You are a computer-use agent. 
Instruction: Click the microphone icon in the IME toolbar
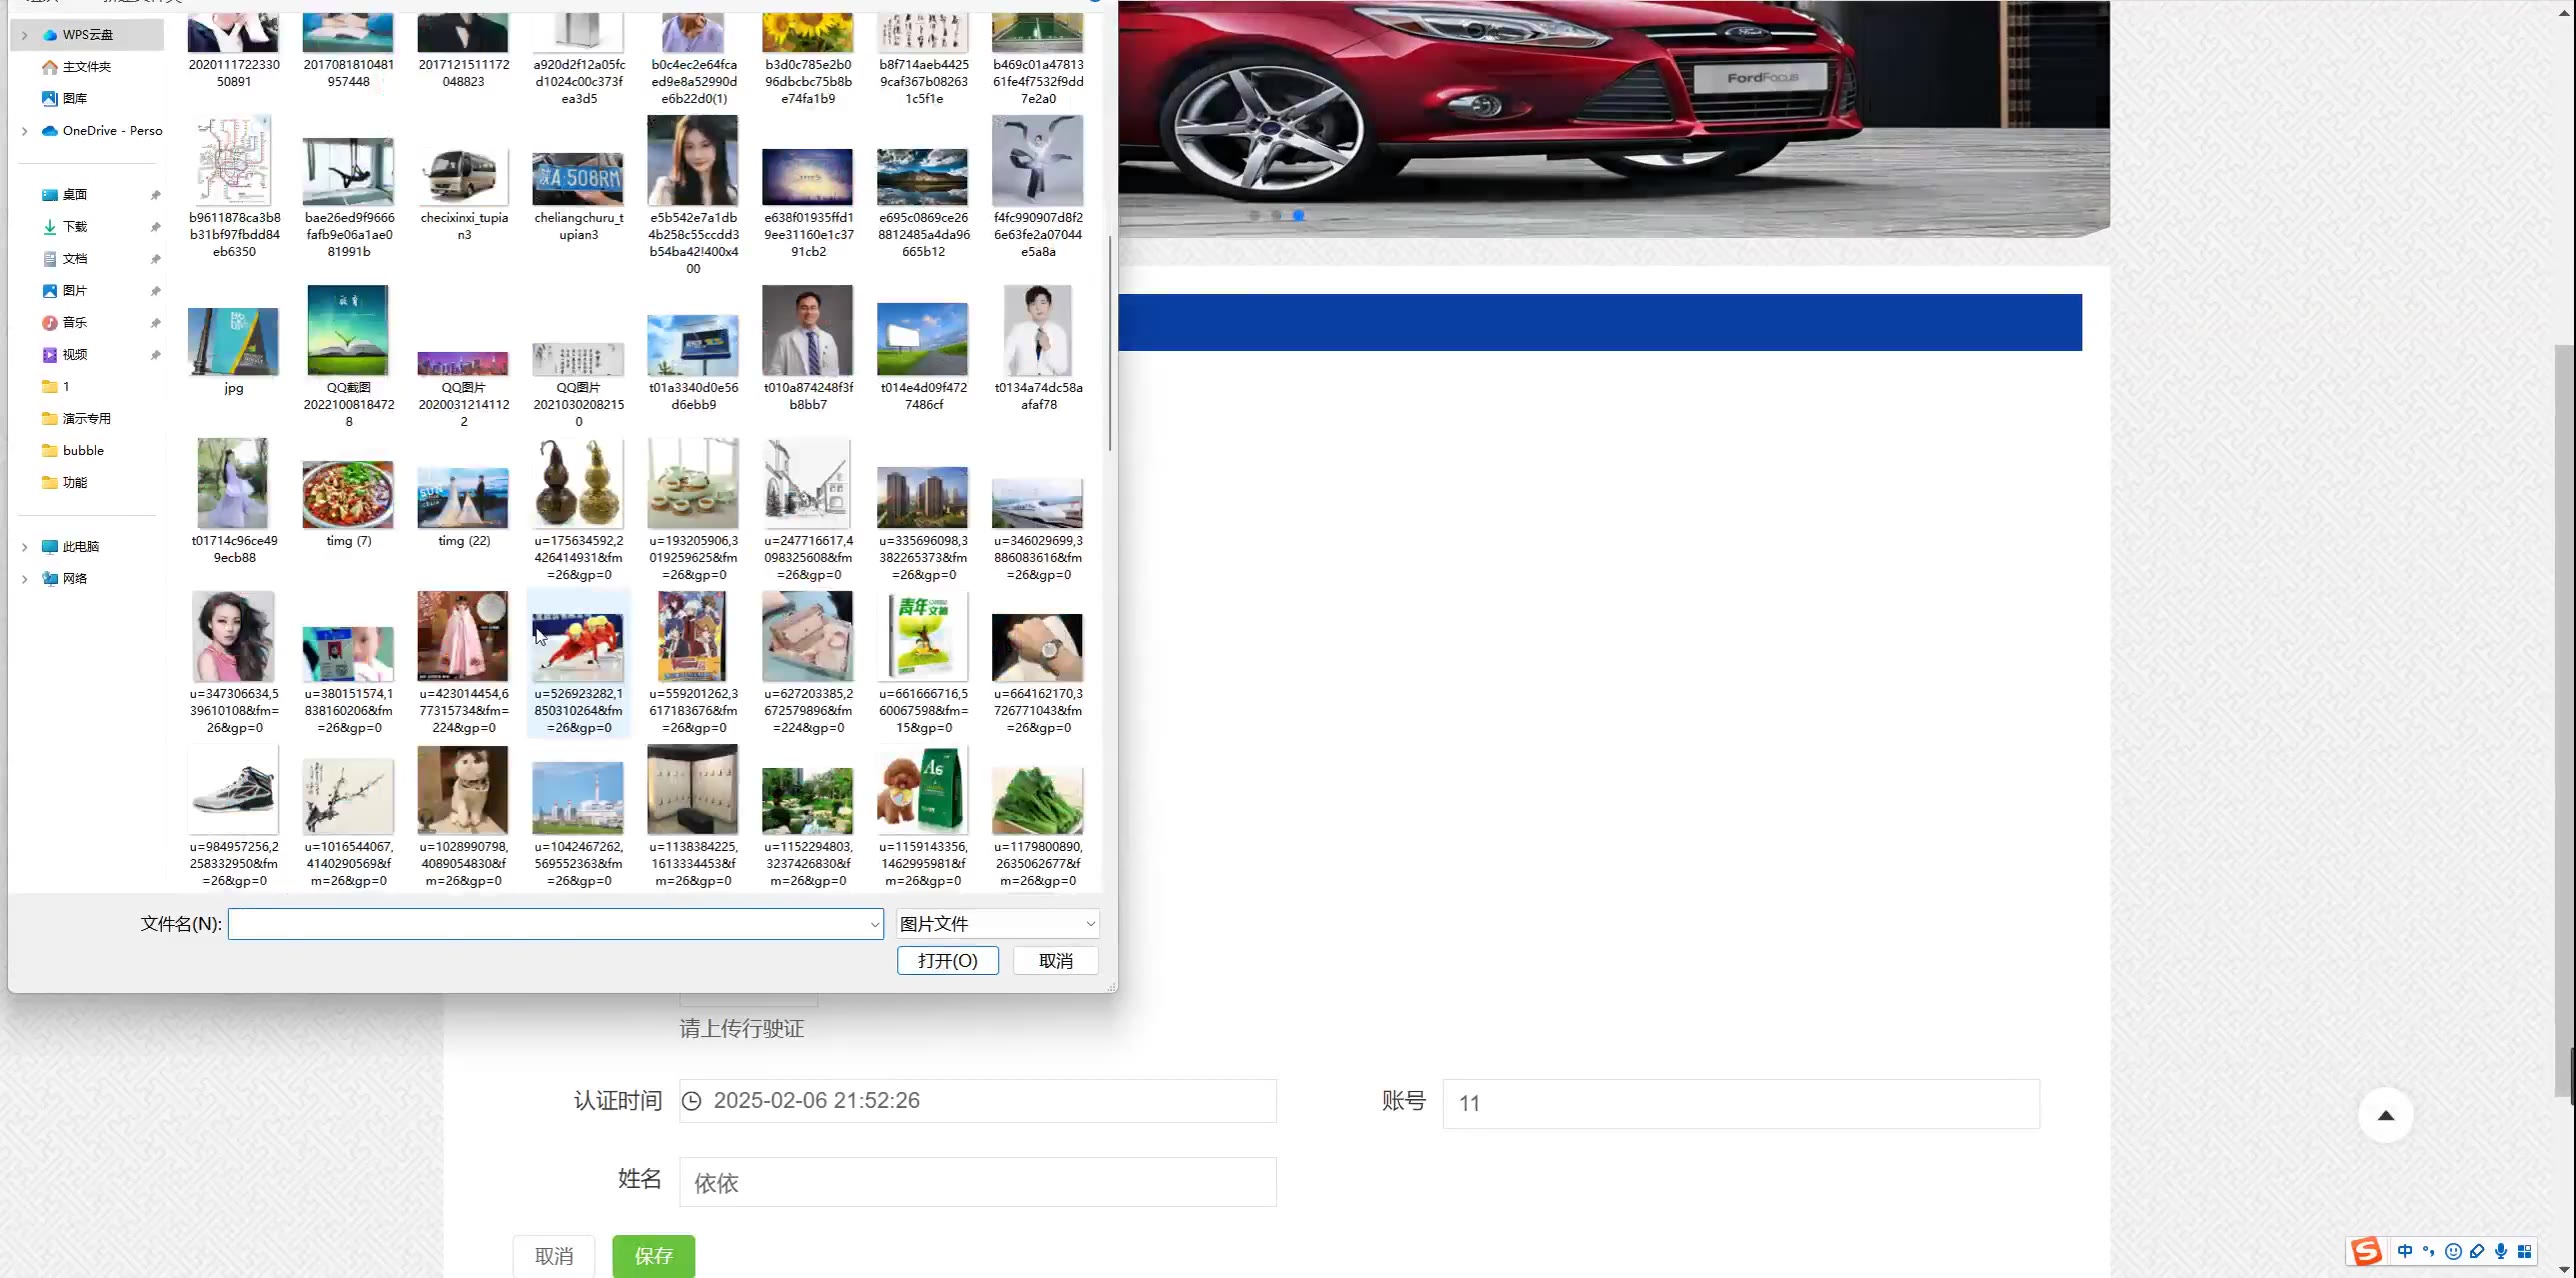[x=2500, y=1252]
